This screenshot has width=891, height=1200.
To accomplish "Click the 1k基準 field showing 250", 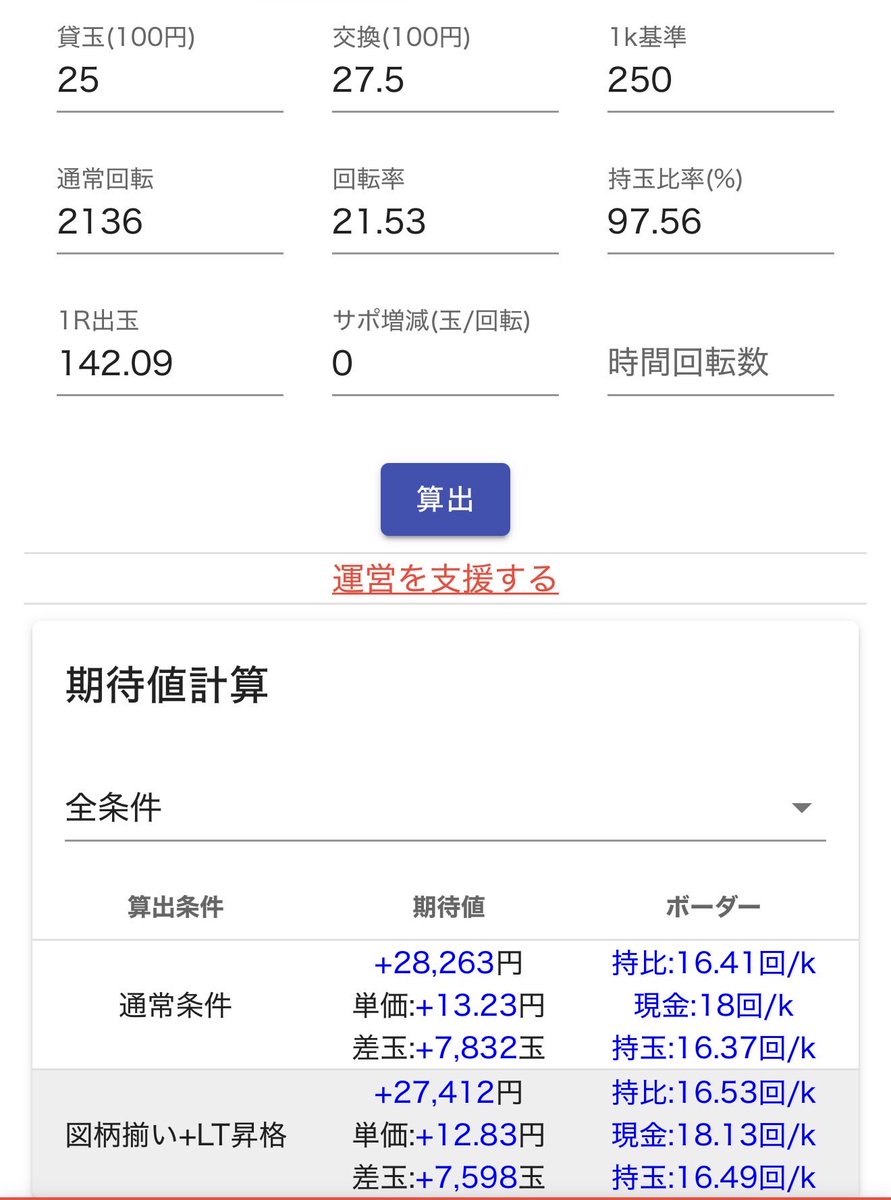I will (x=720, y=80).
